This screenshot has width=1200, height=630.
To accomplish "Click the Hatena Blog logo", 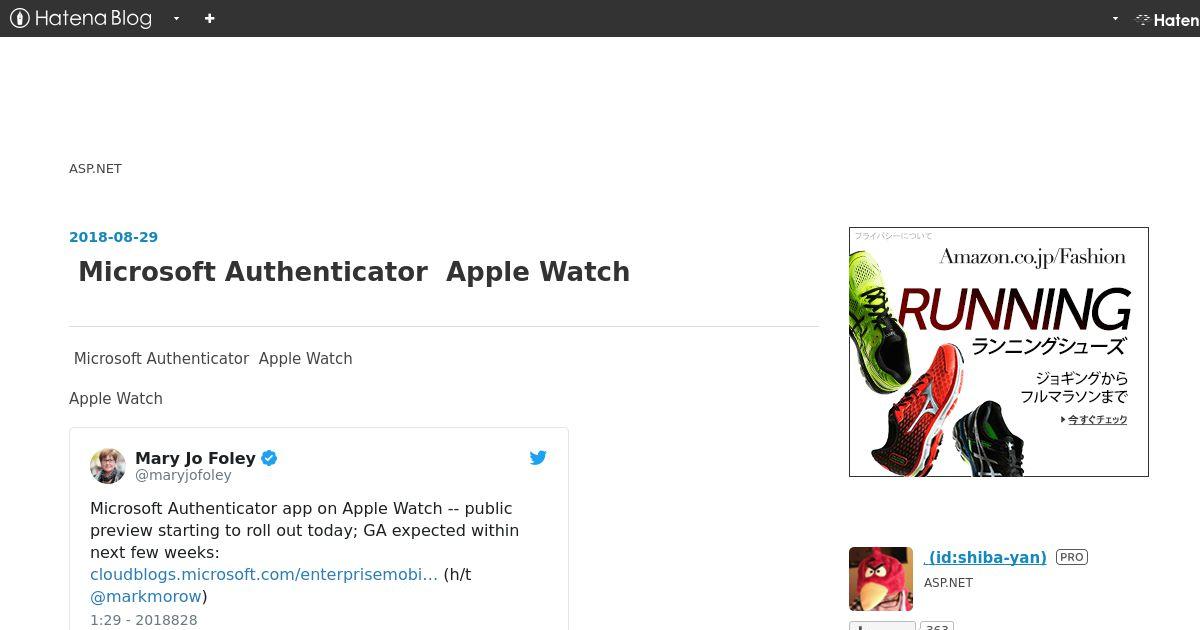I will tap(81, 18).
